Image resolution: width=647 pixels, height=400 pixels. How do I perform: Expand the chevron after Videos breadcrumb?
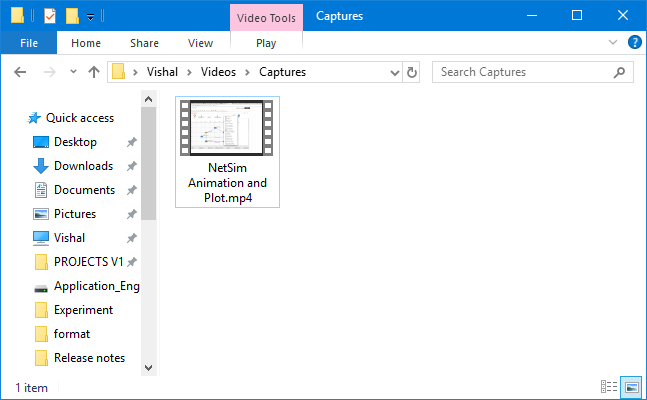[248, 72]
